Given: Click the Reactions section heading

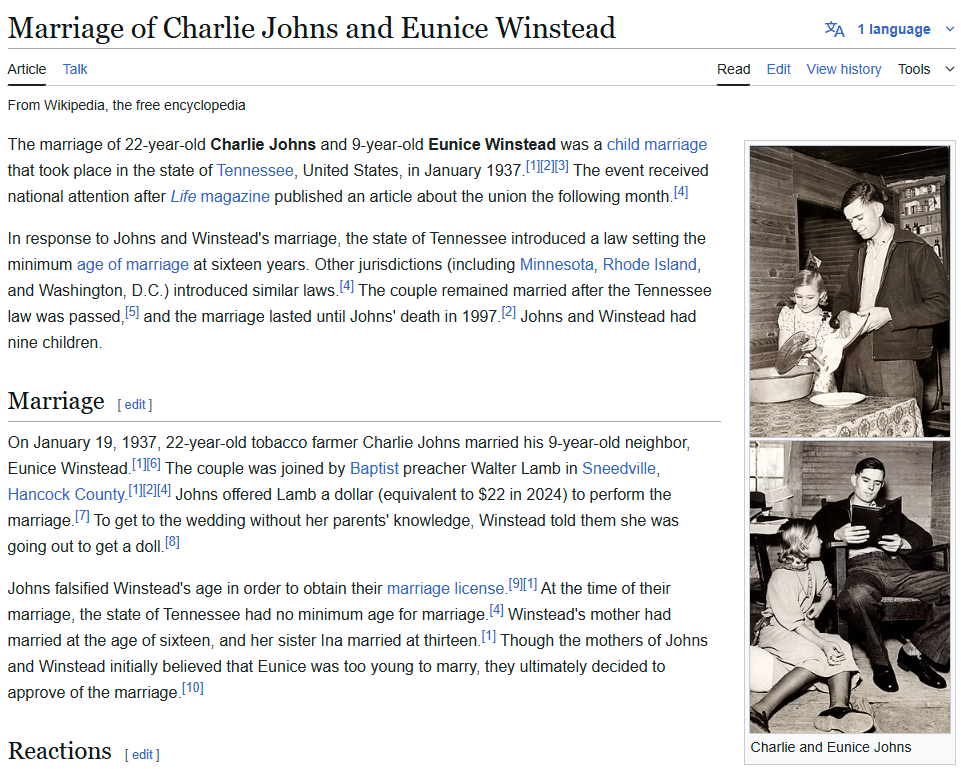Looking at the screenshot, I should [x=59, y=751].
